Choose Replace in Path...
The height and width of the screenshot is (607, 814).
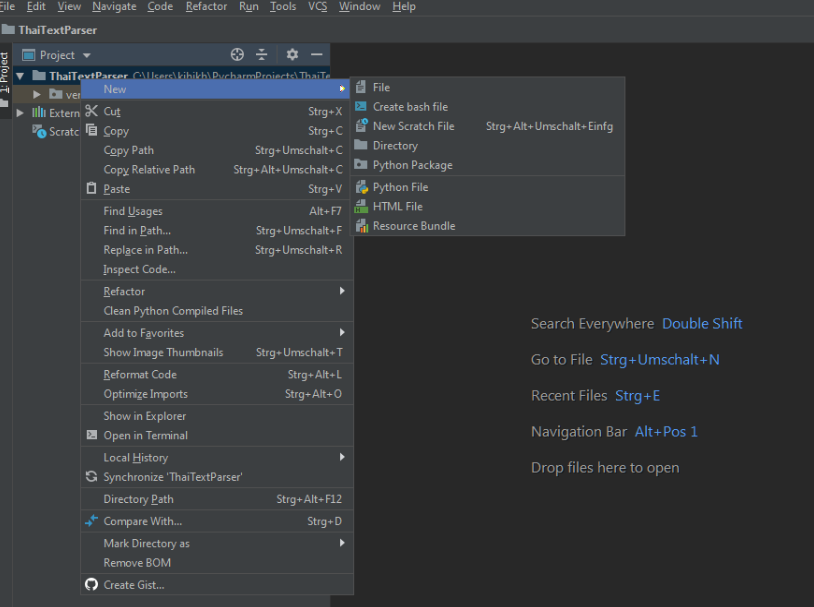tap(217, 250)
